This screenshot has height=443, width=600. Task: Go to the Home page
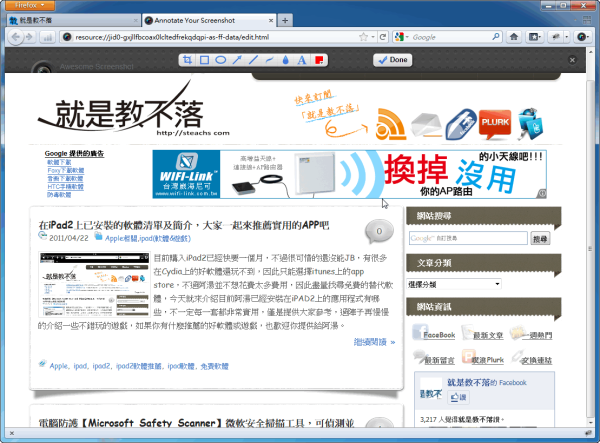point(514,37)
